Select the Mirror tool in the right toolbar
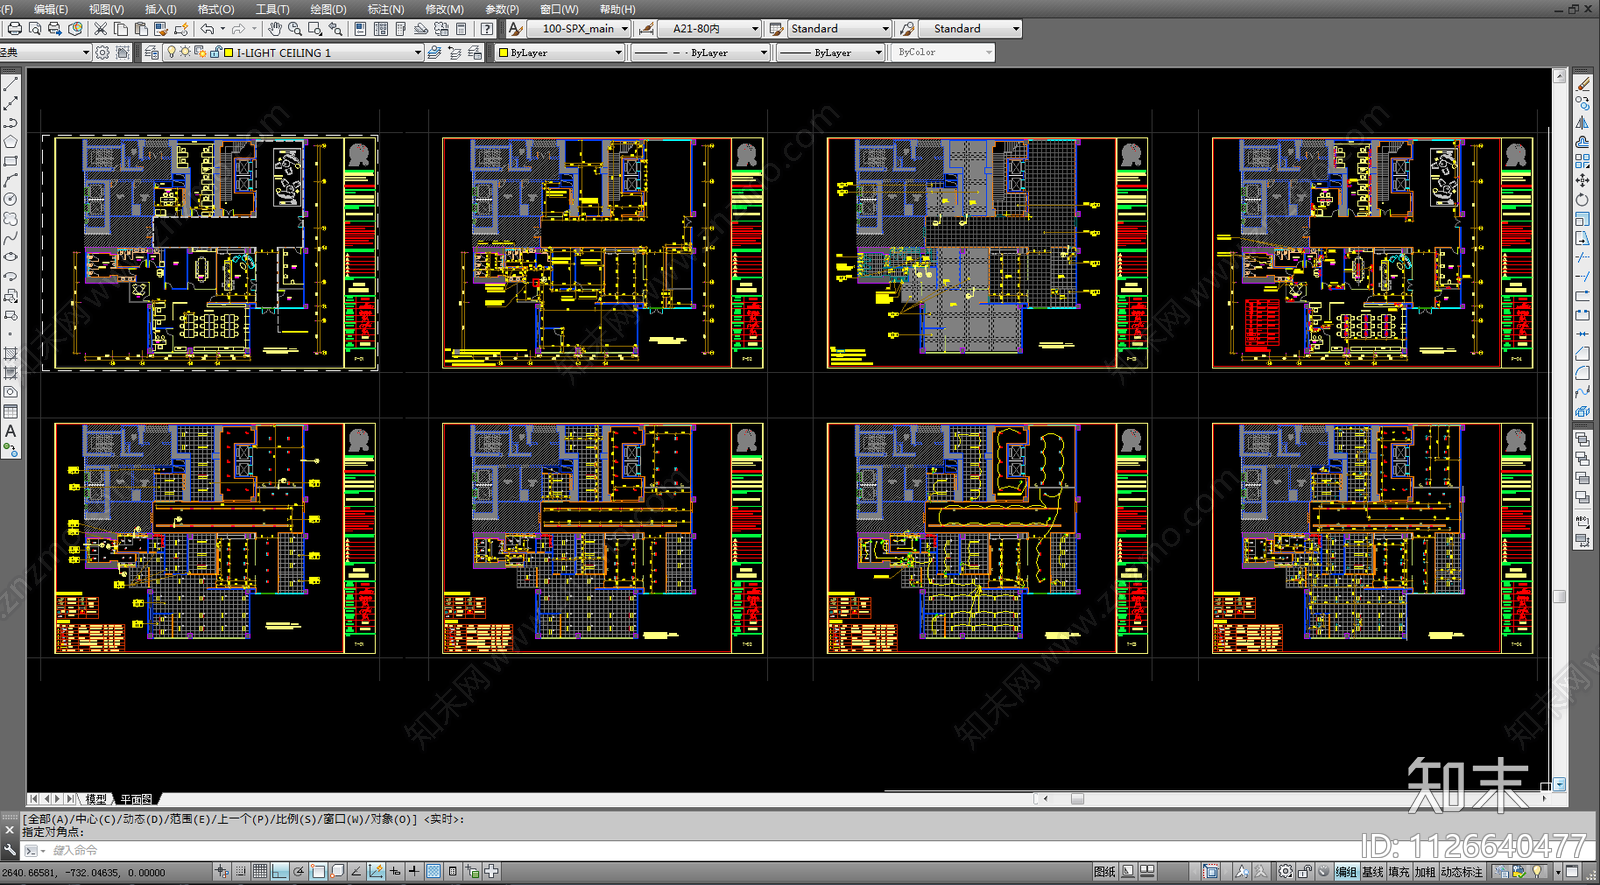 [x=1582, y=122]
